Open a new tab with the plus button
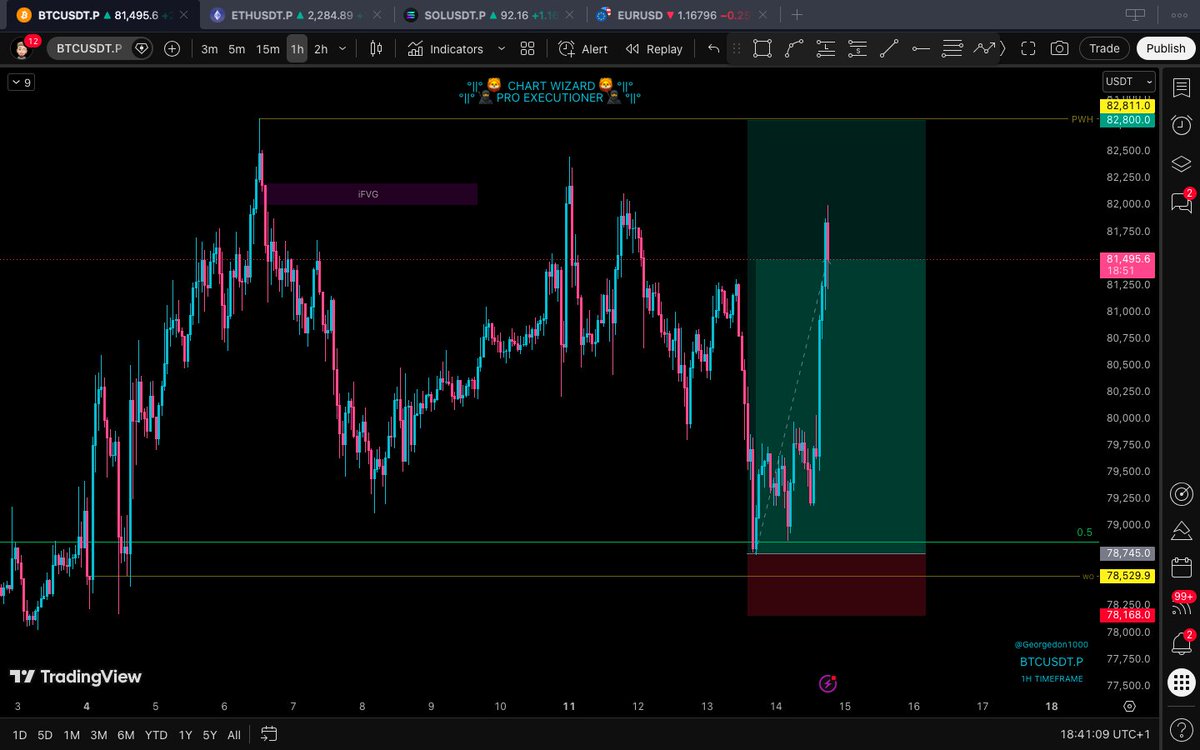The width and height of the screenshot is (1200, 750). [797, 15]
